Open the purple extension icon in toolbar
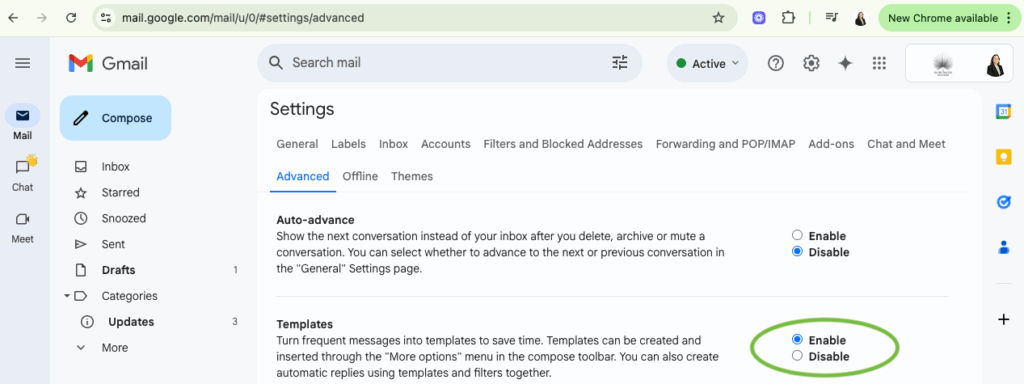The image size is (1024, 384). (x=758, y=18)
